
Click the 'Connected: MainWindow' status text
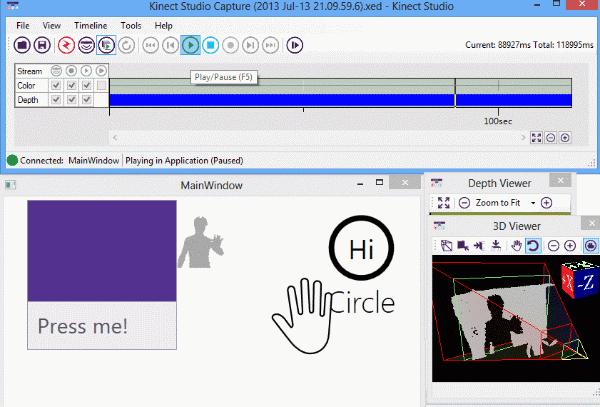pyautogui.click(x=70, y=161)
